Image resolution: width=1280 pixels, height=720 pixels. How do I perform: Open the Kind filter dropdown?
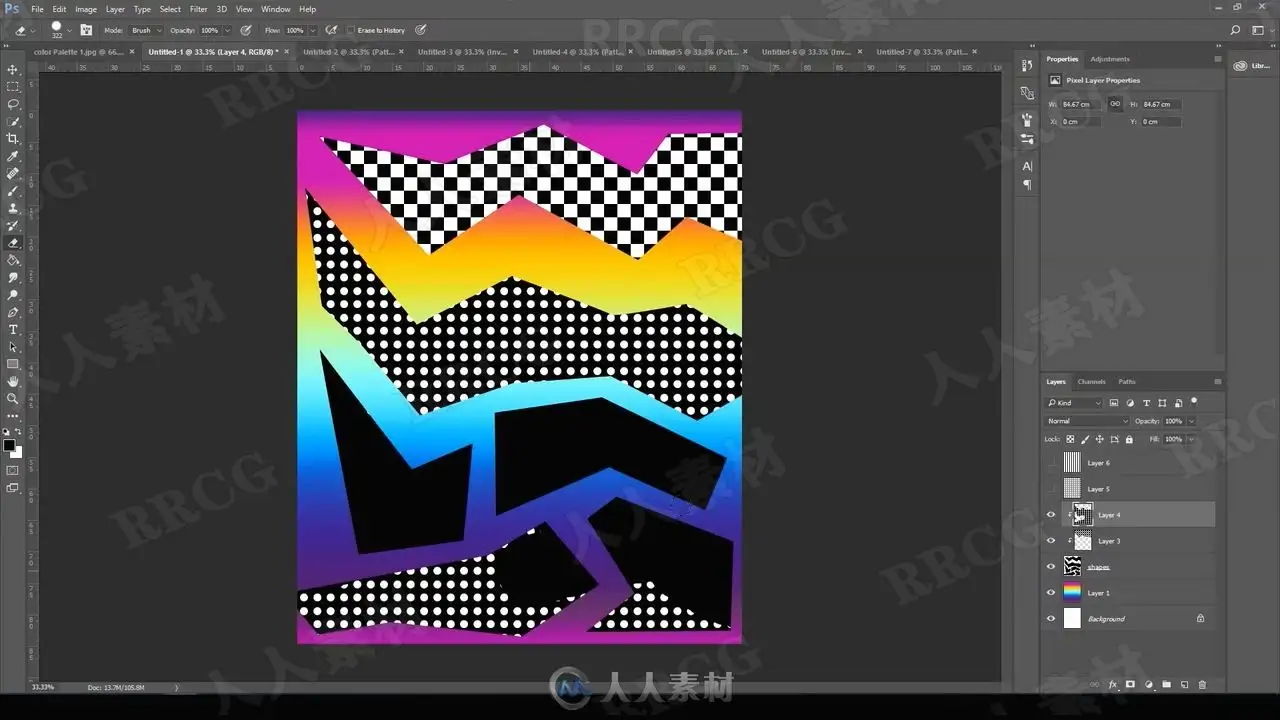1074,403
